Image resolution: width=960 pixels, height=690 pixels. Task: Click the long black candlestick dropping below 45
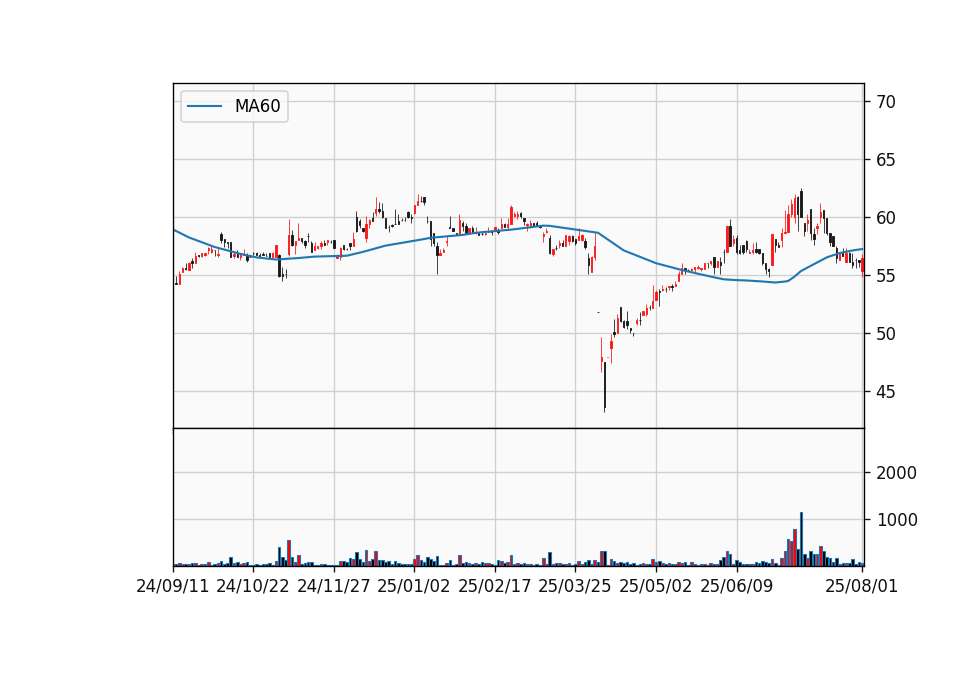(x=605, y=386)
